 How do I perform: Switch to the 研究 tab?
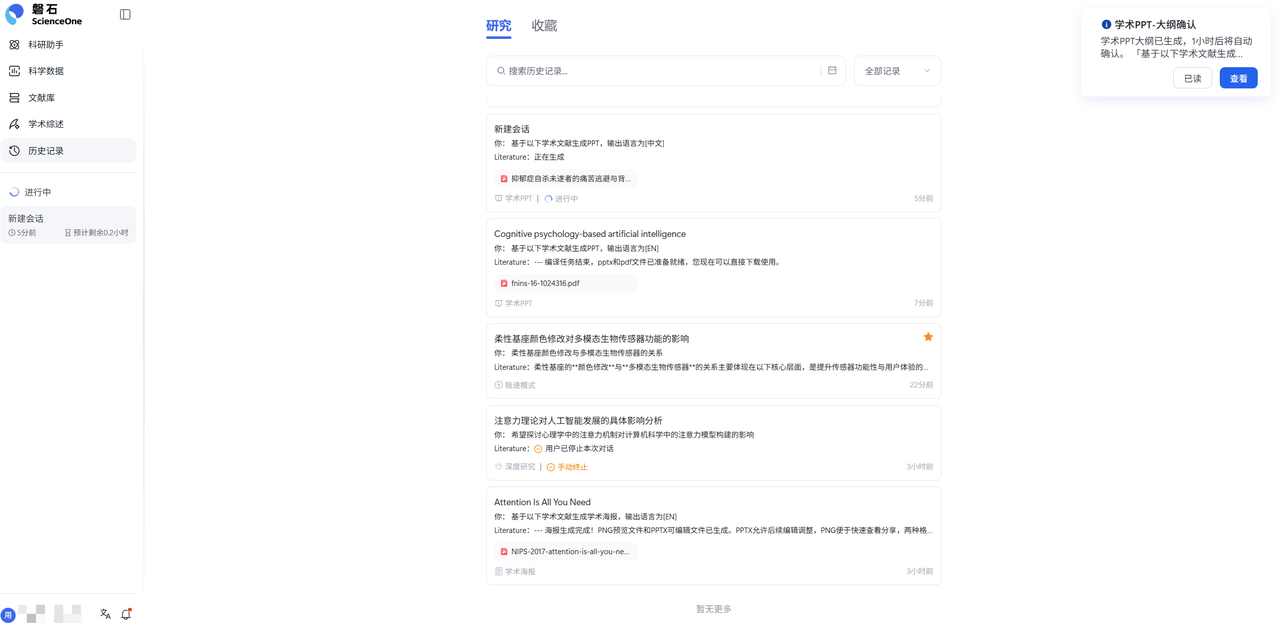(x=498, y=25)
